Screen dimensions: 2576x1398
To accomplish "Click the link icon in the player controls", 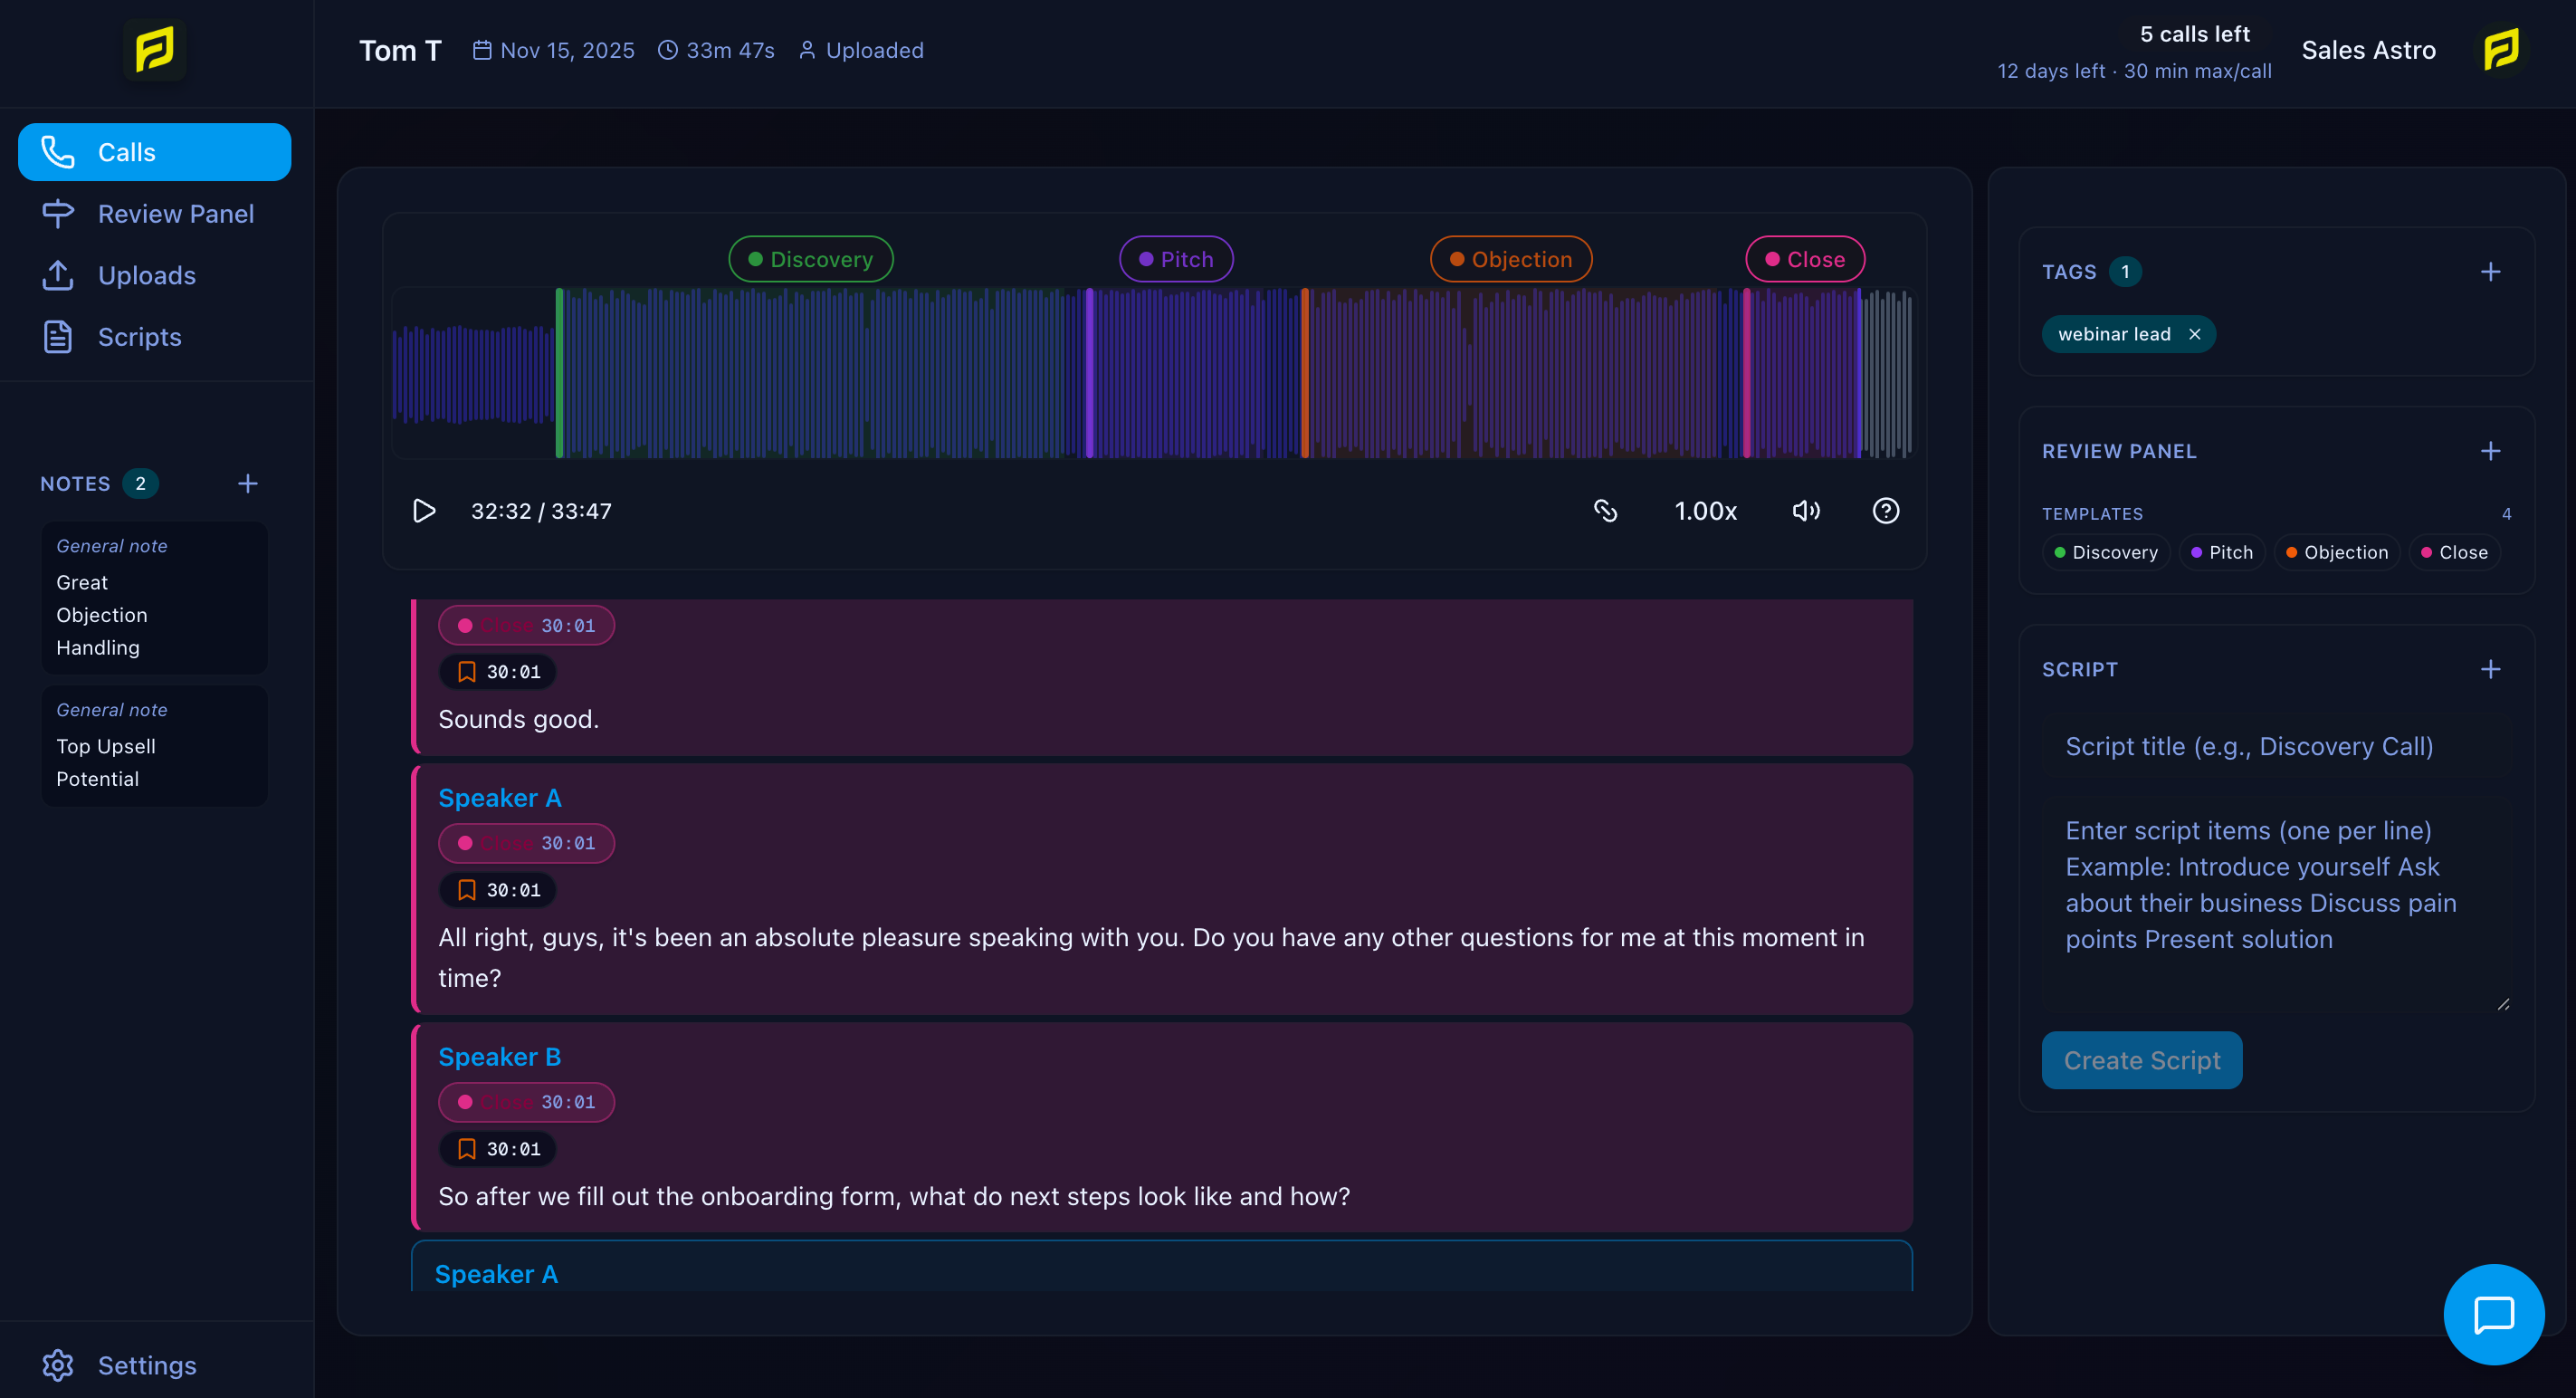I will 1606,510.
